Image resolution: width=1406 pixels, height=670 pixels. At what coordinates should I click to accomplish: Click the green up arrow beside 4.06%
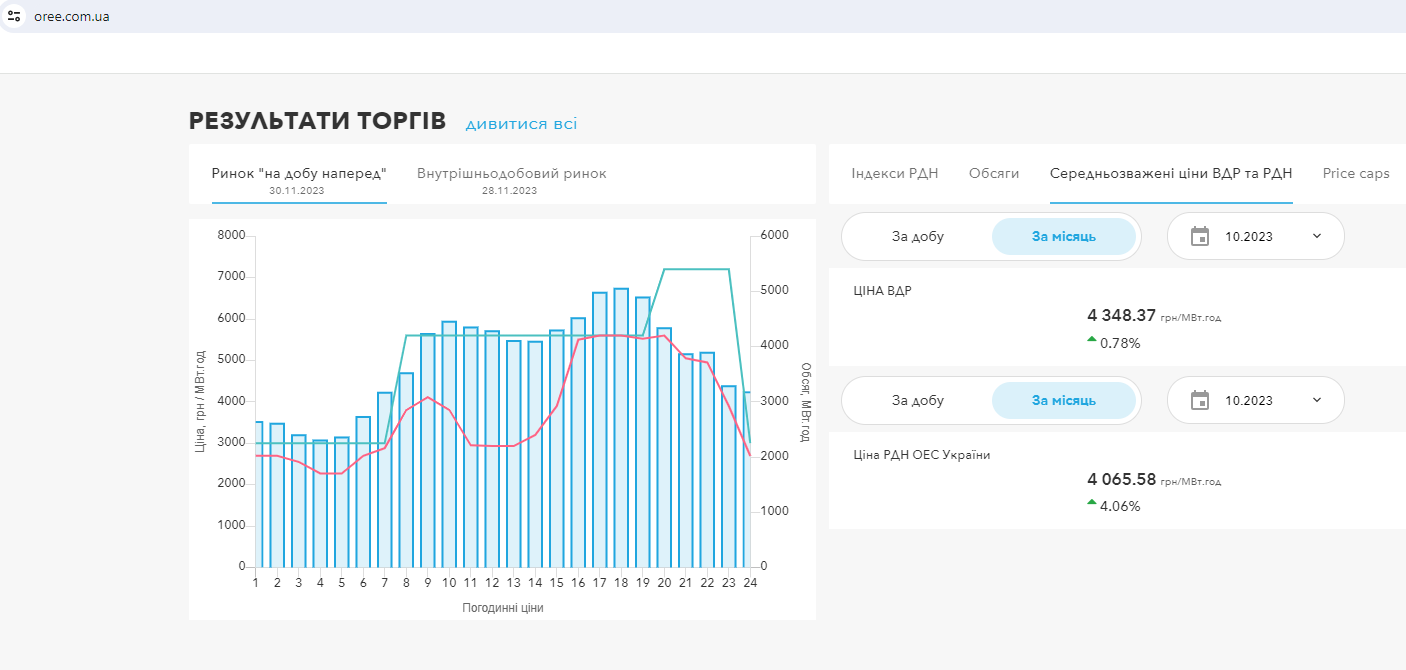[x=1092, y=503]
